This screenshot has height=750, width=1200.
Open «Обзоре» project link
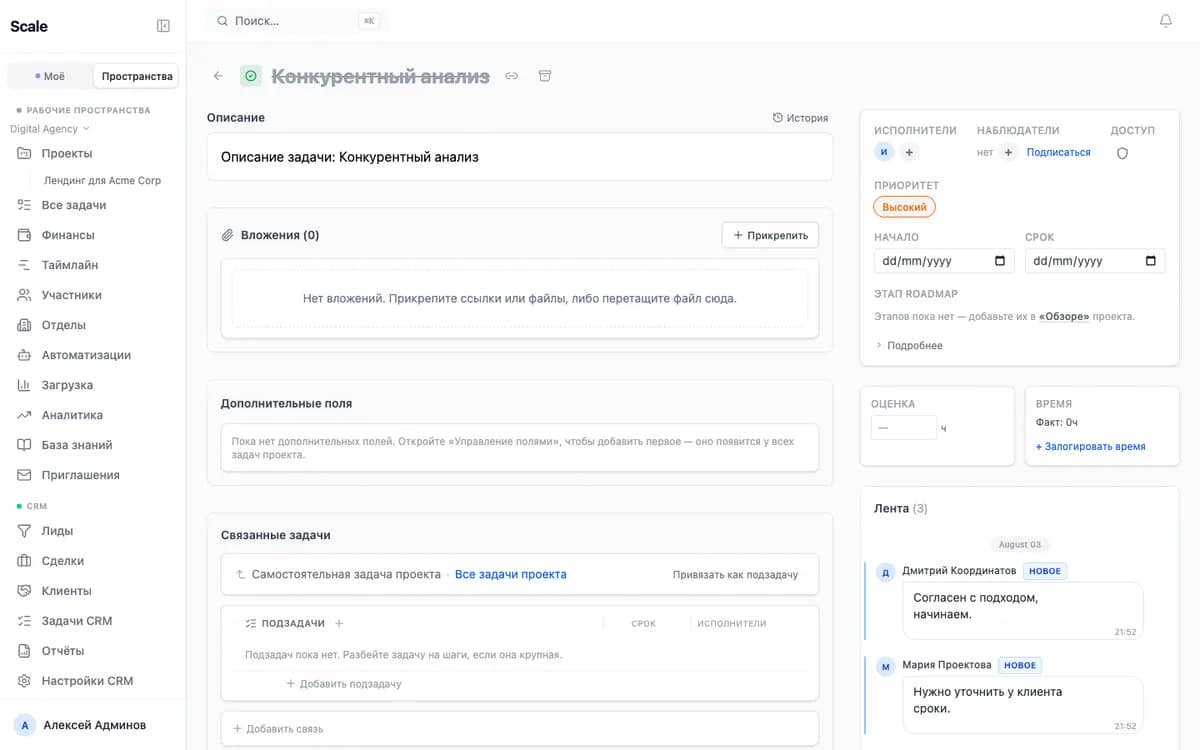tap(1064, 316)
